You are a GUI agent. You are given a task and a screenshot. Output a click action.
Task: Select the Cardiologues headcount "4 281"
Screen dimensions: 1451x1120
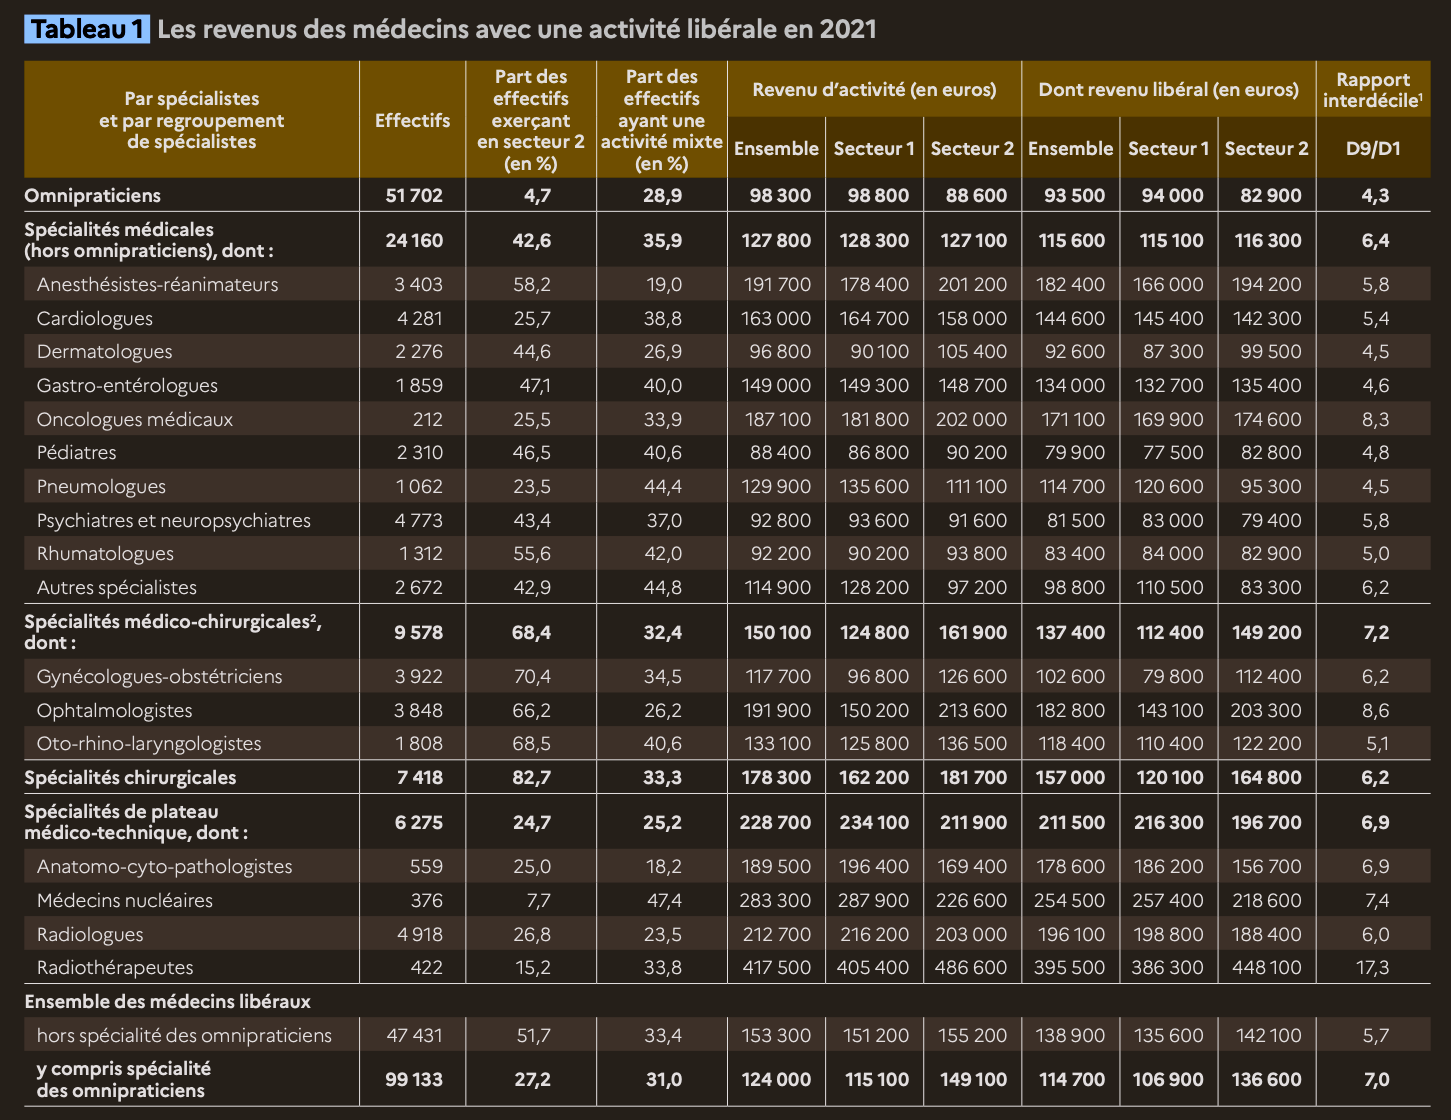(419, 318)
